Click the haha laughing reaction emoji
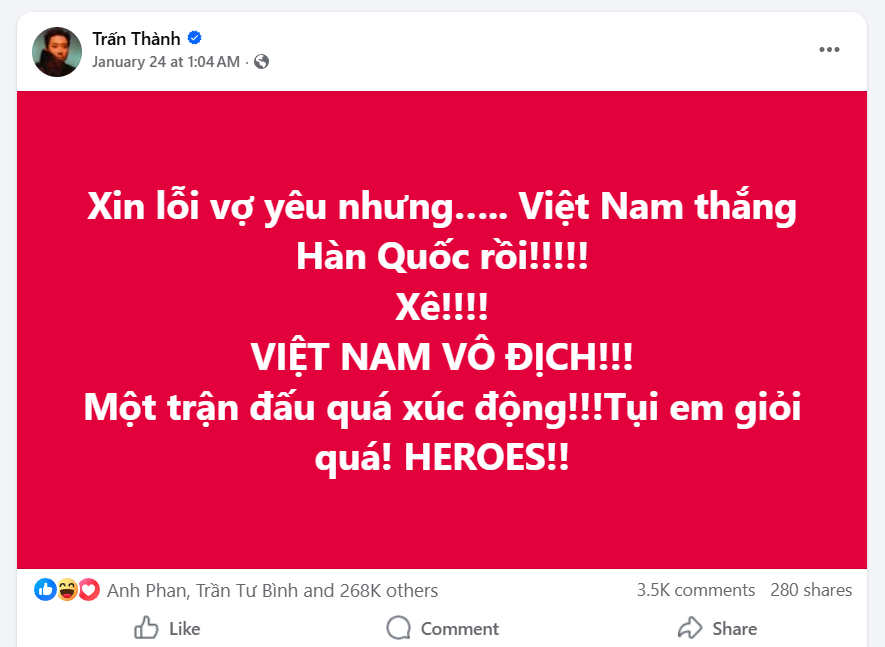 (66, 589)
